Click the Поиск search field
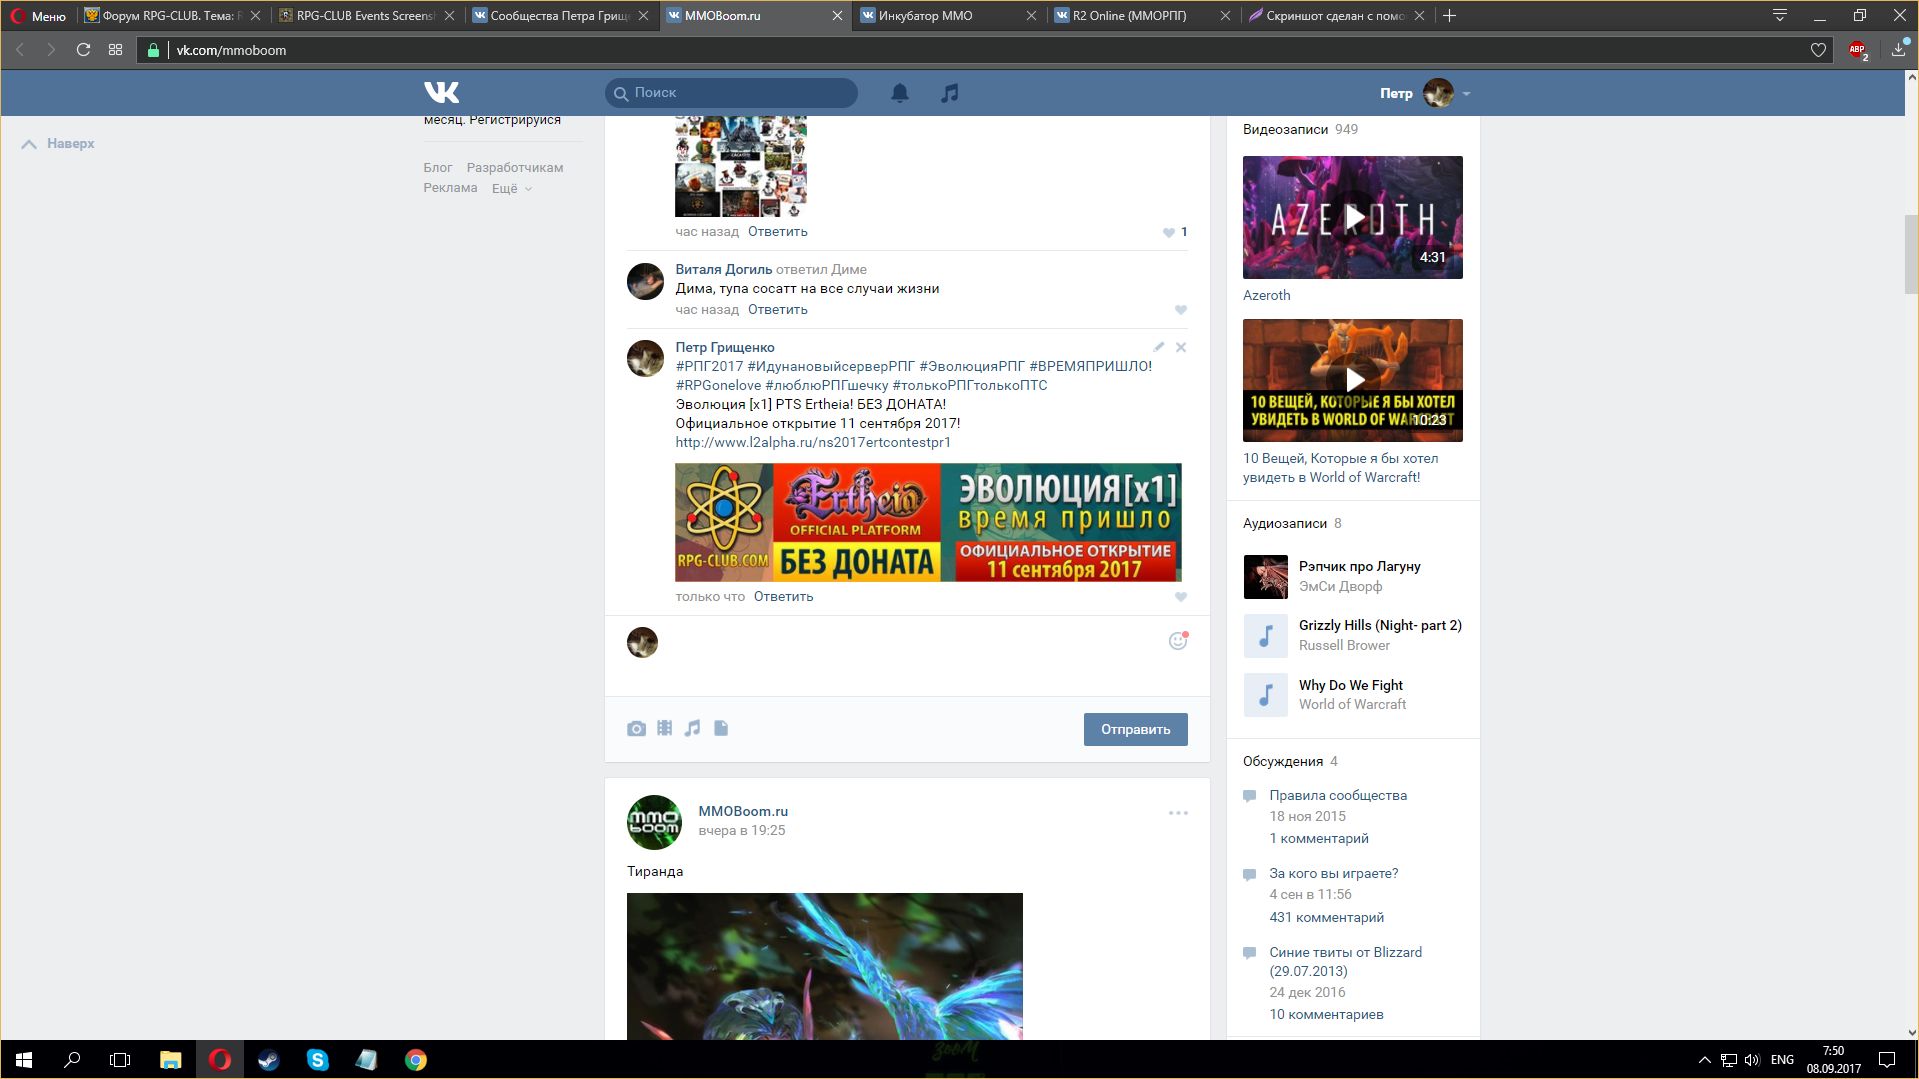 tap(731, 93)
